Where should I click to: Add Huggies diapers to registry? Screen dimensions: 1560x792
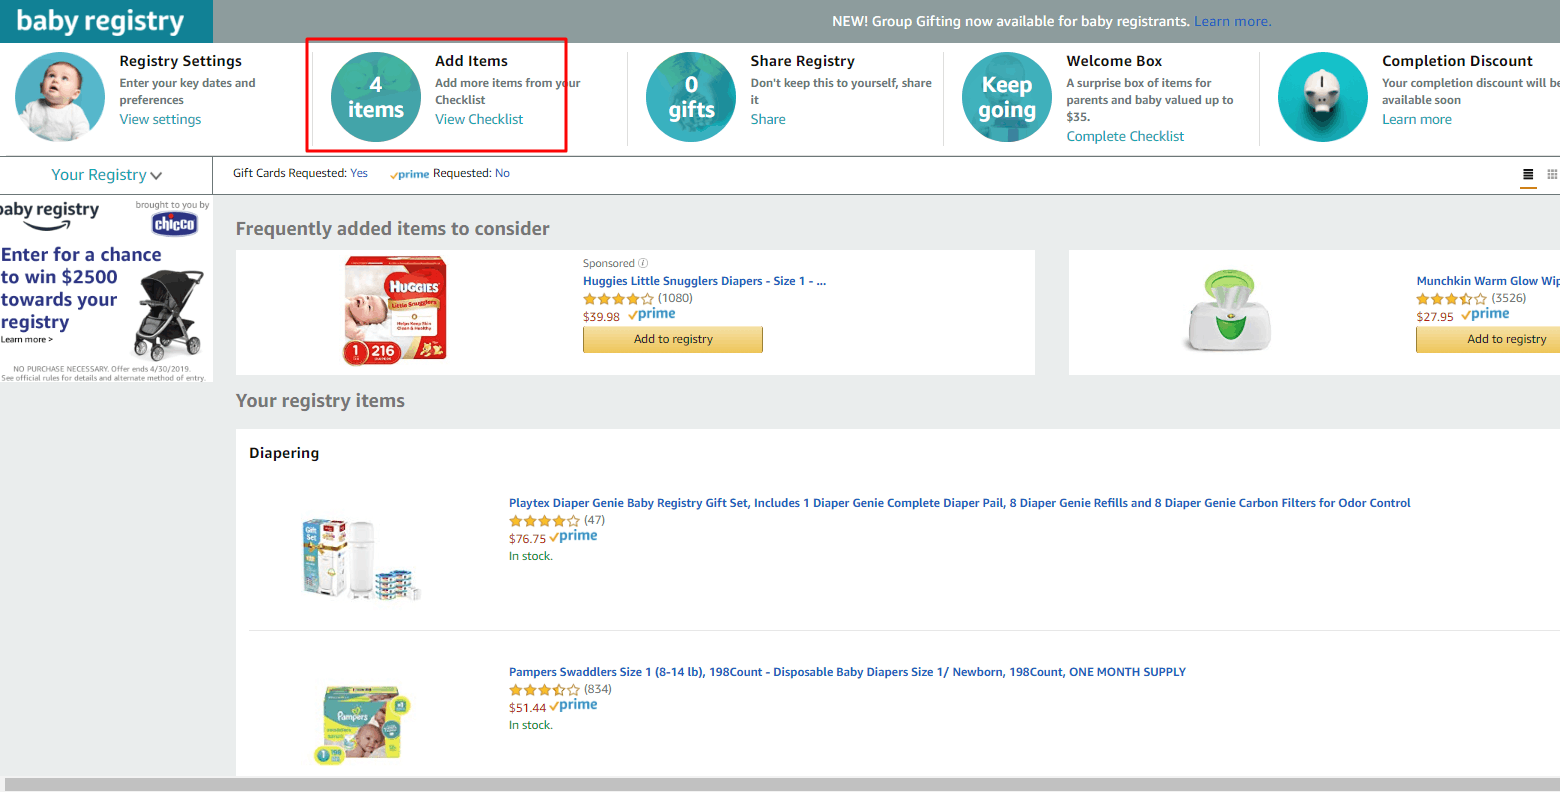[673, 339]
